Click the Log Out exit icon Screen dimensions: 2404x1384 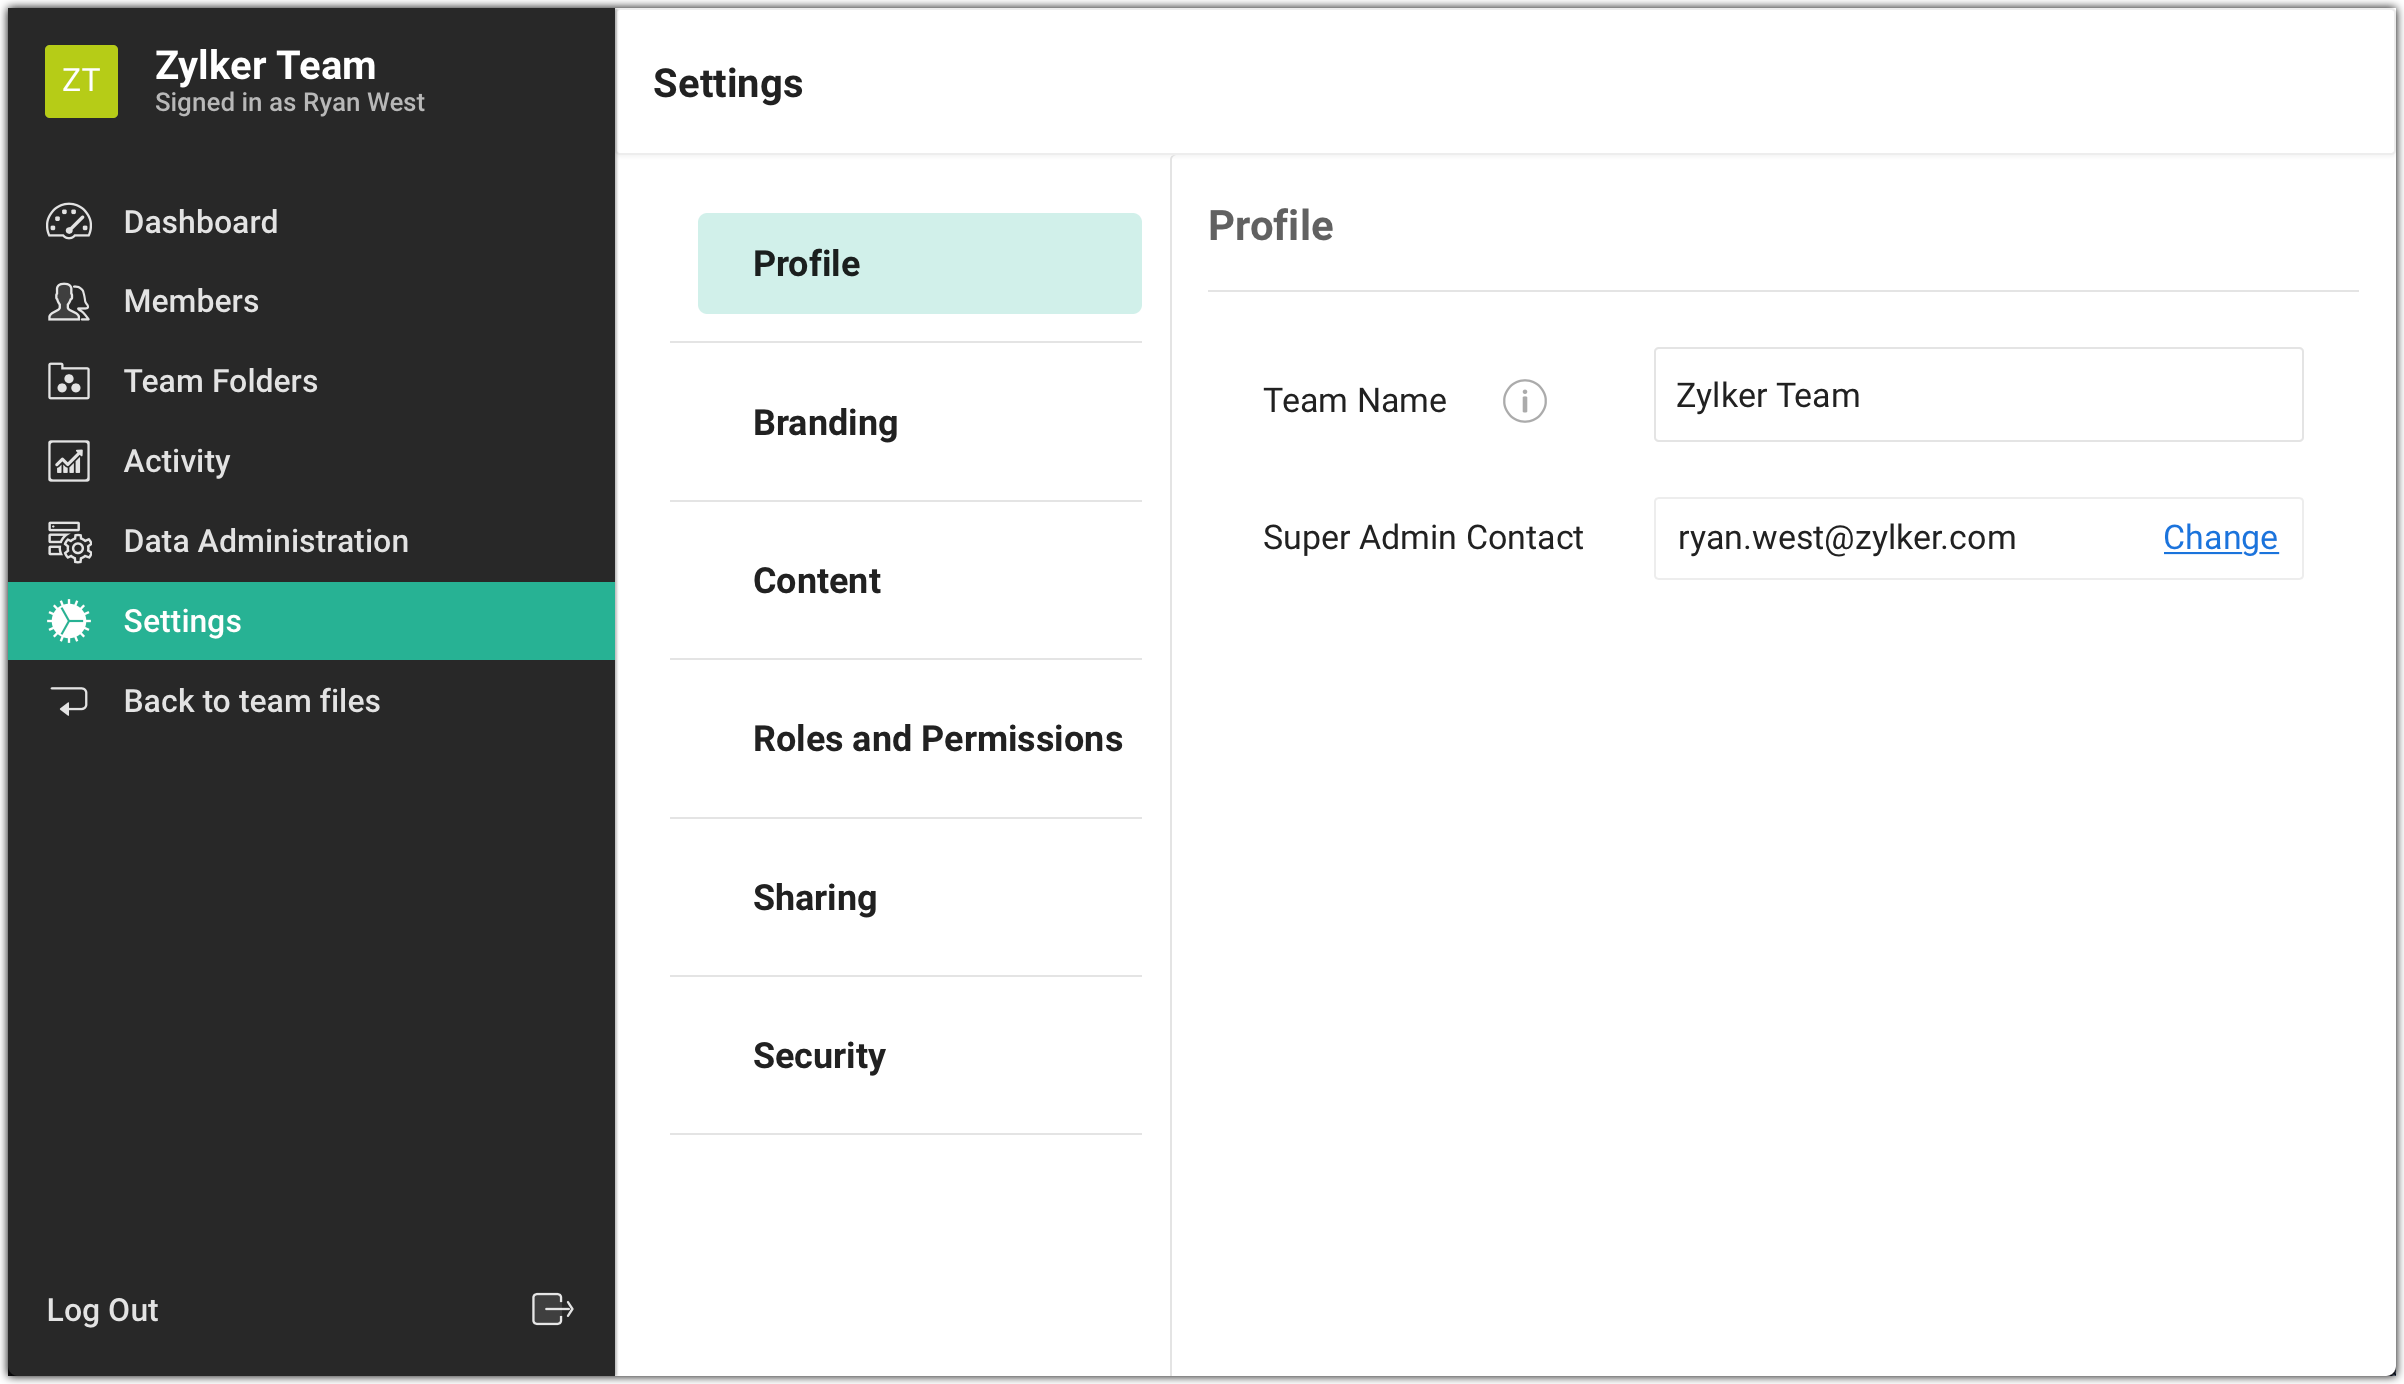(552, 1309)
